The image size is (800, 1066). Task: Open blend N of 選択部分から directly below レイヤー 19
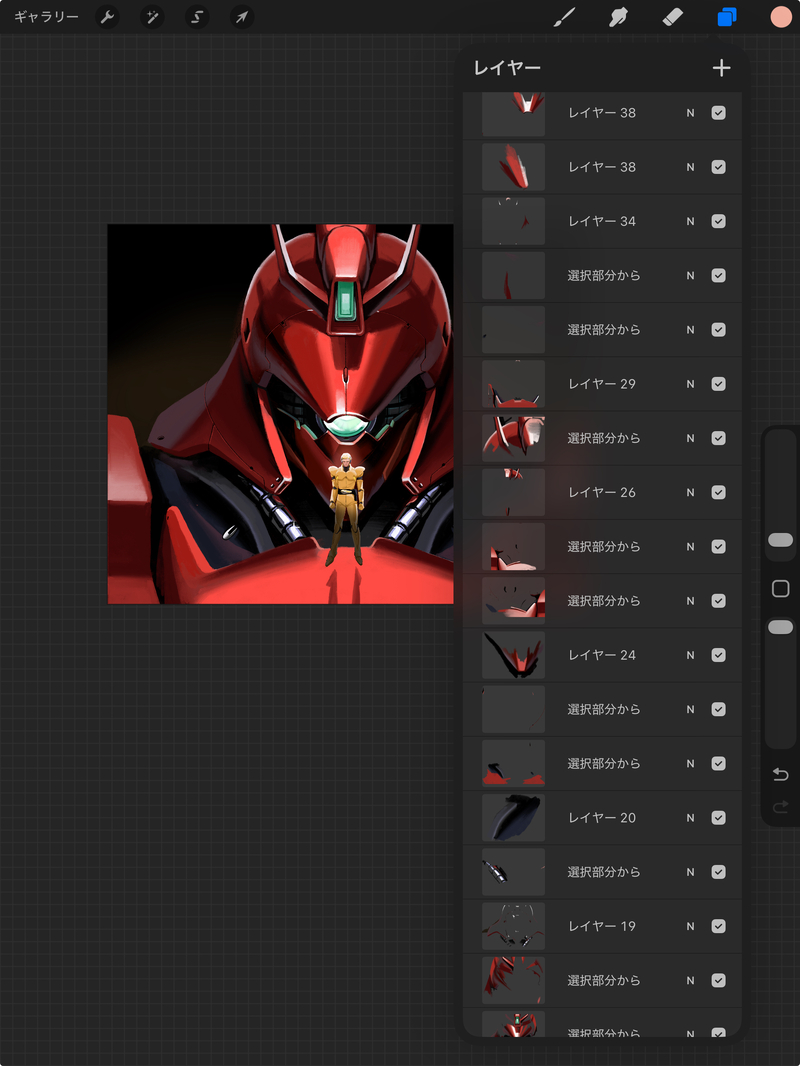click(691, 980)
